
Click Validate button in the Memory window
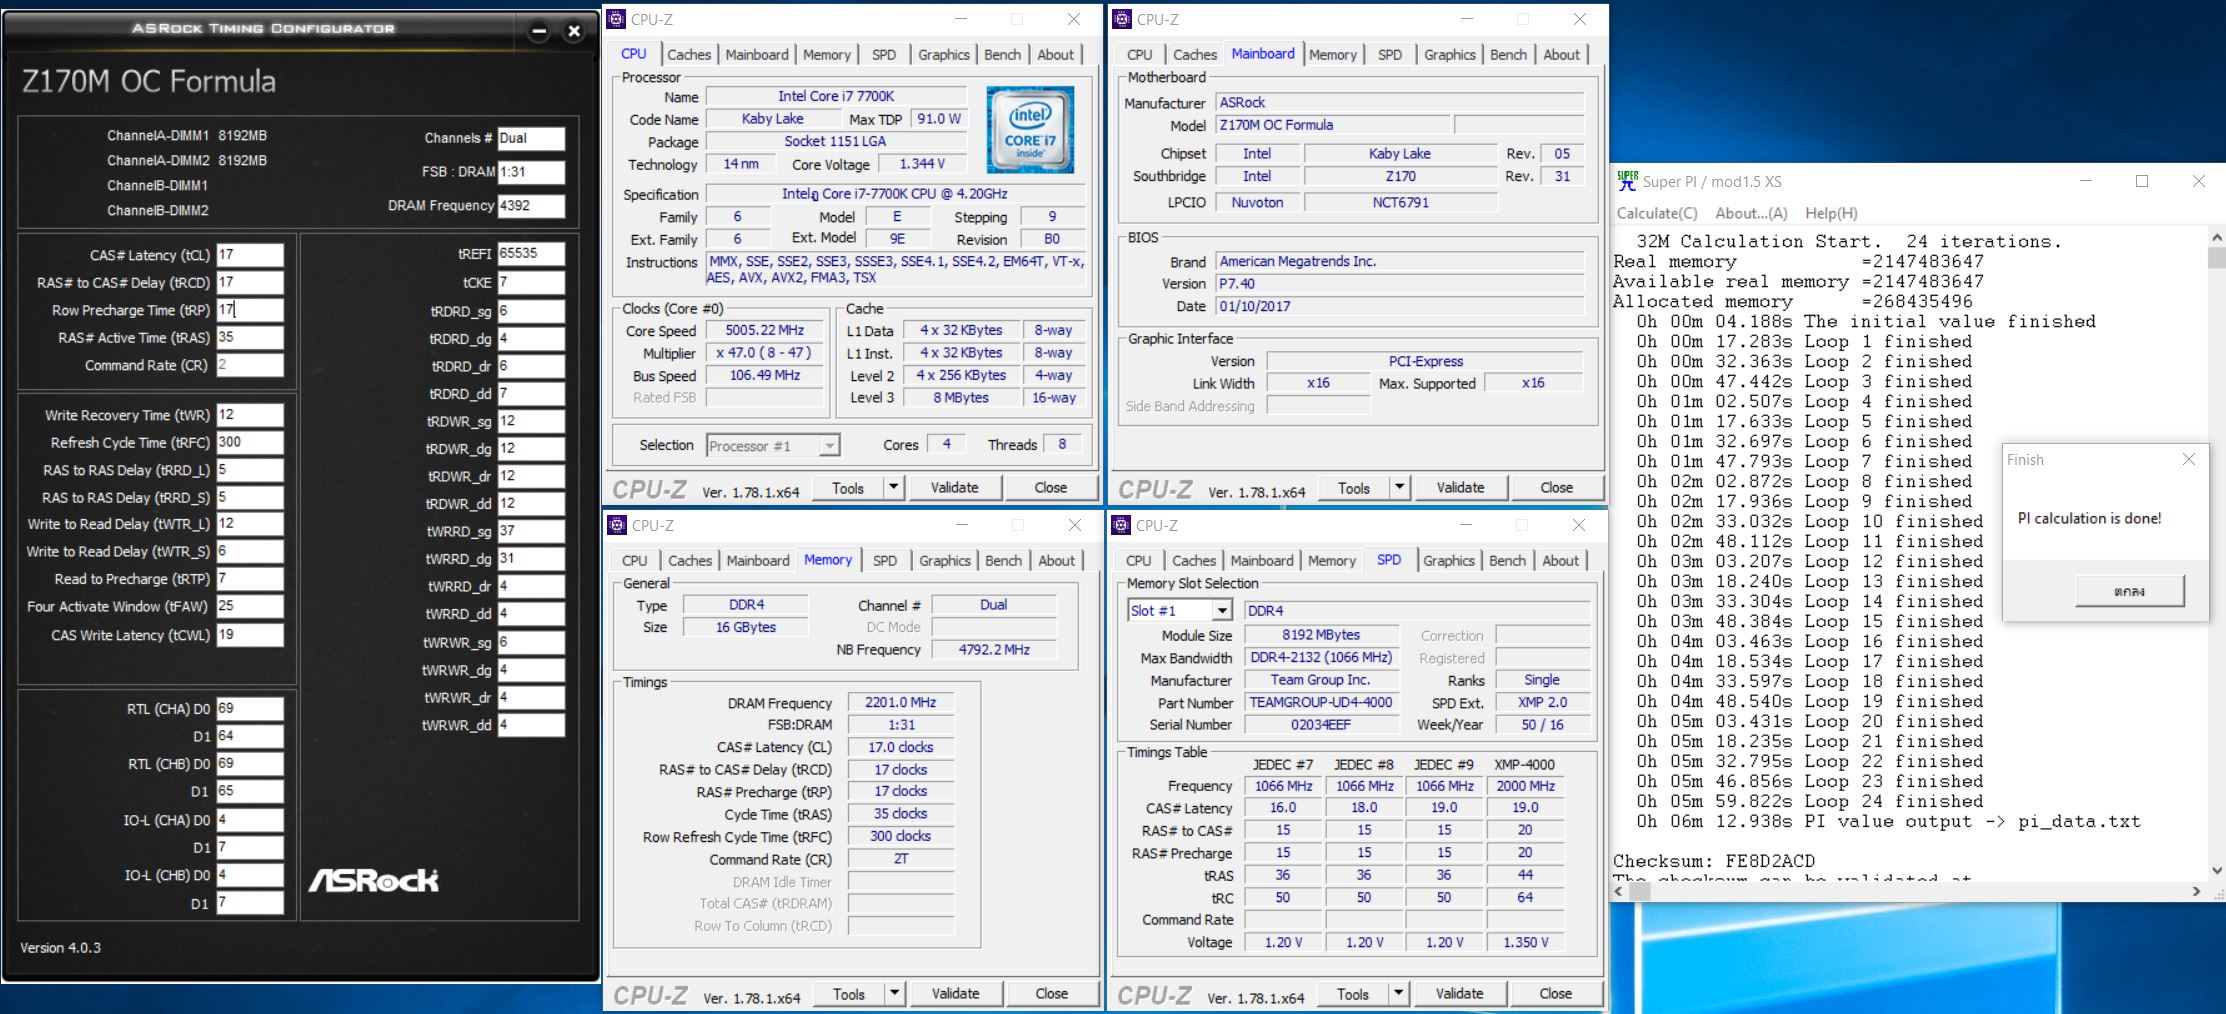[x=955, y=993]
